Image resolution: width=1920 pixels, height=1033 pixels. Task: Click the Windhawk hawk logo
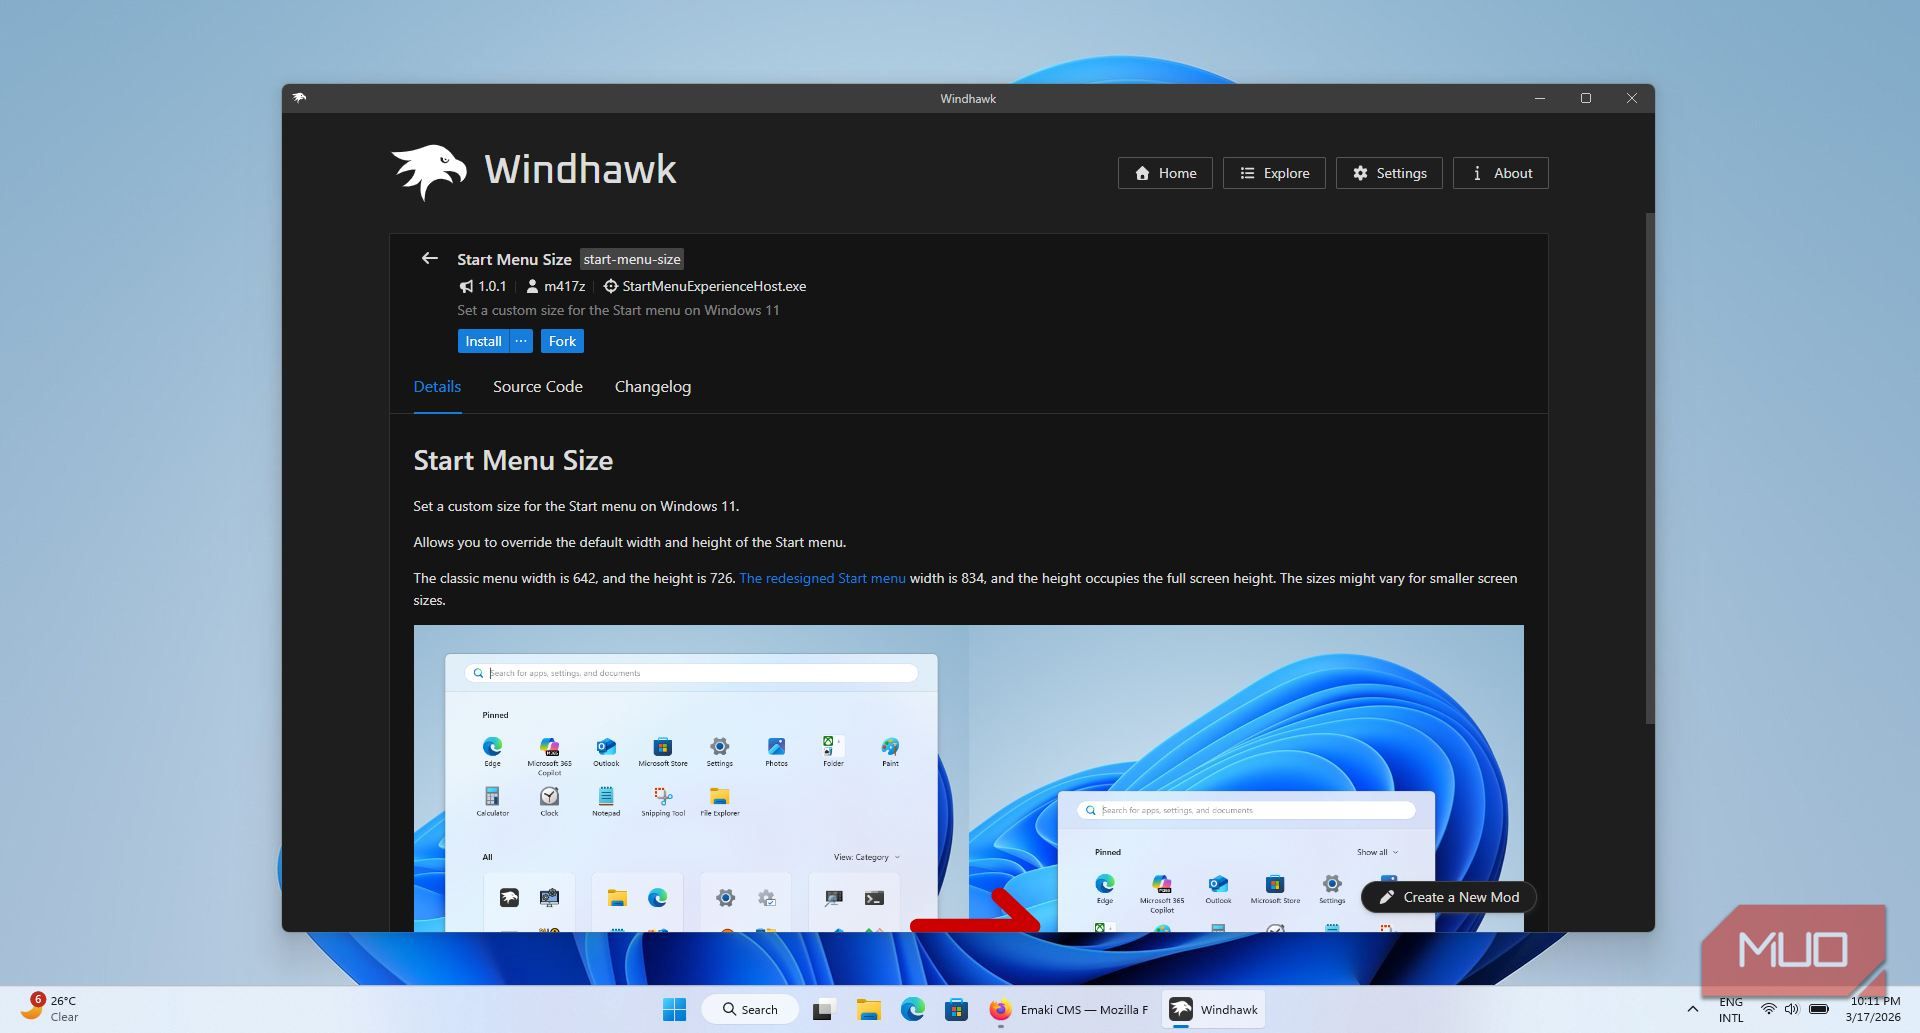click(429, 172)
